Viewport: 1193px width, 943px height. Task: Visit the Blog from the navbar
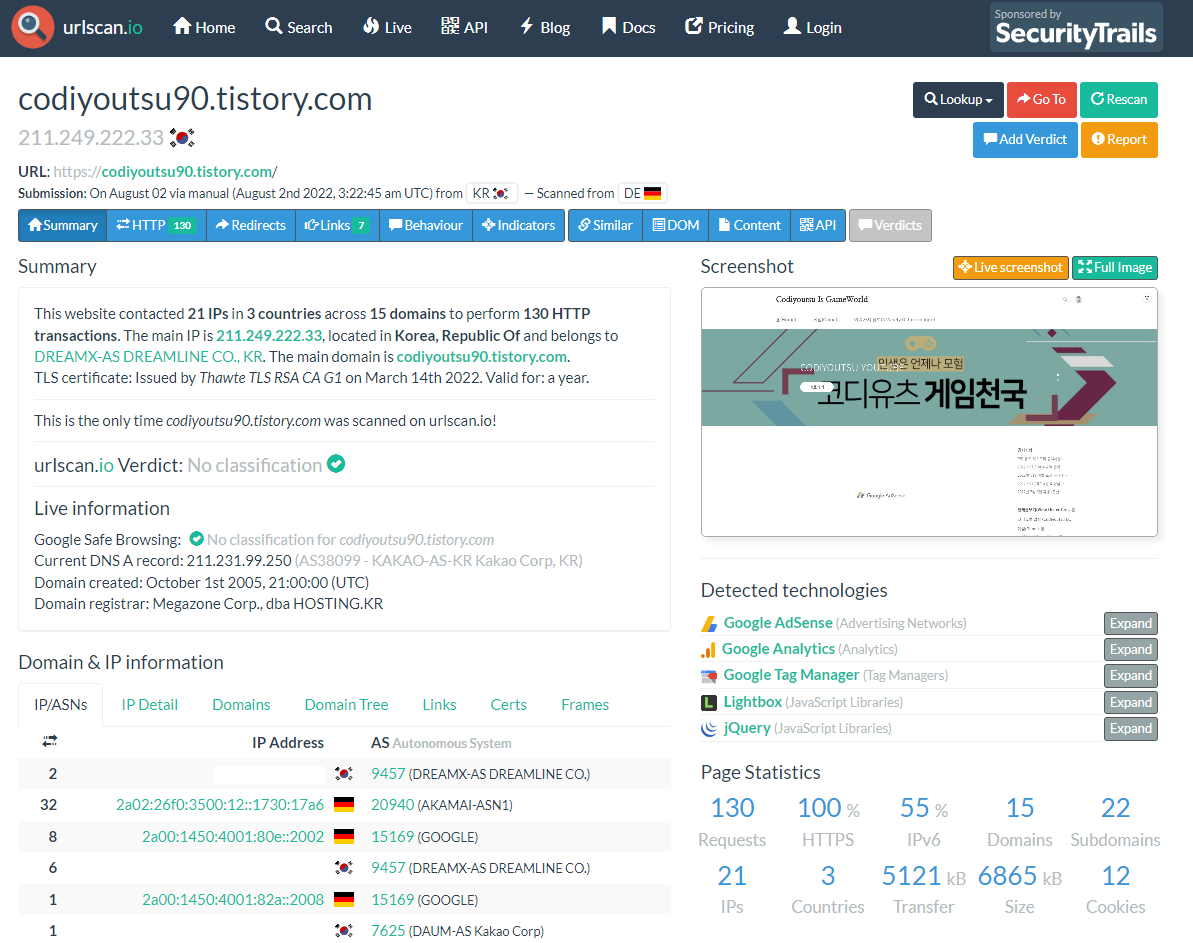(x=545, y=27)
